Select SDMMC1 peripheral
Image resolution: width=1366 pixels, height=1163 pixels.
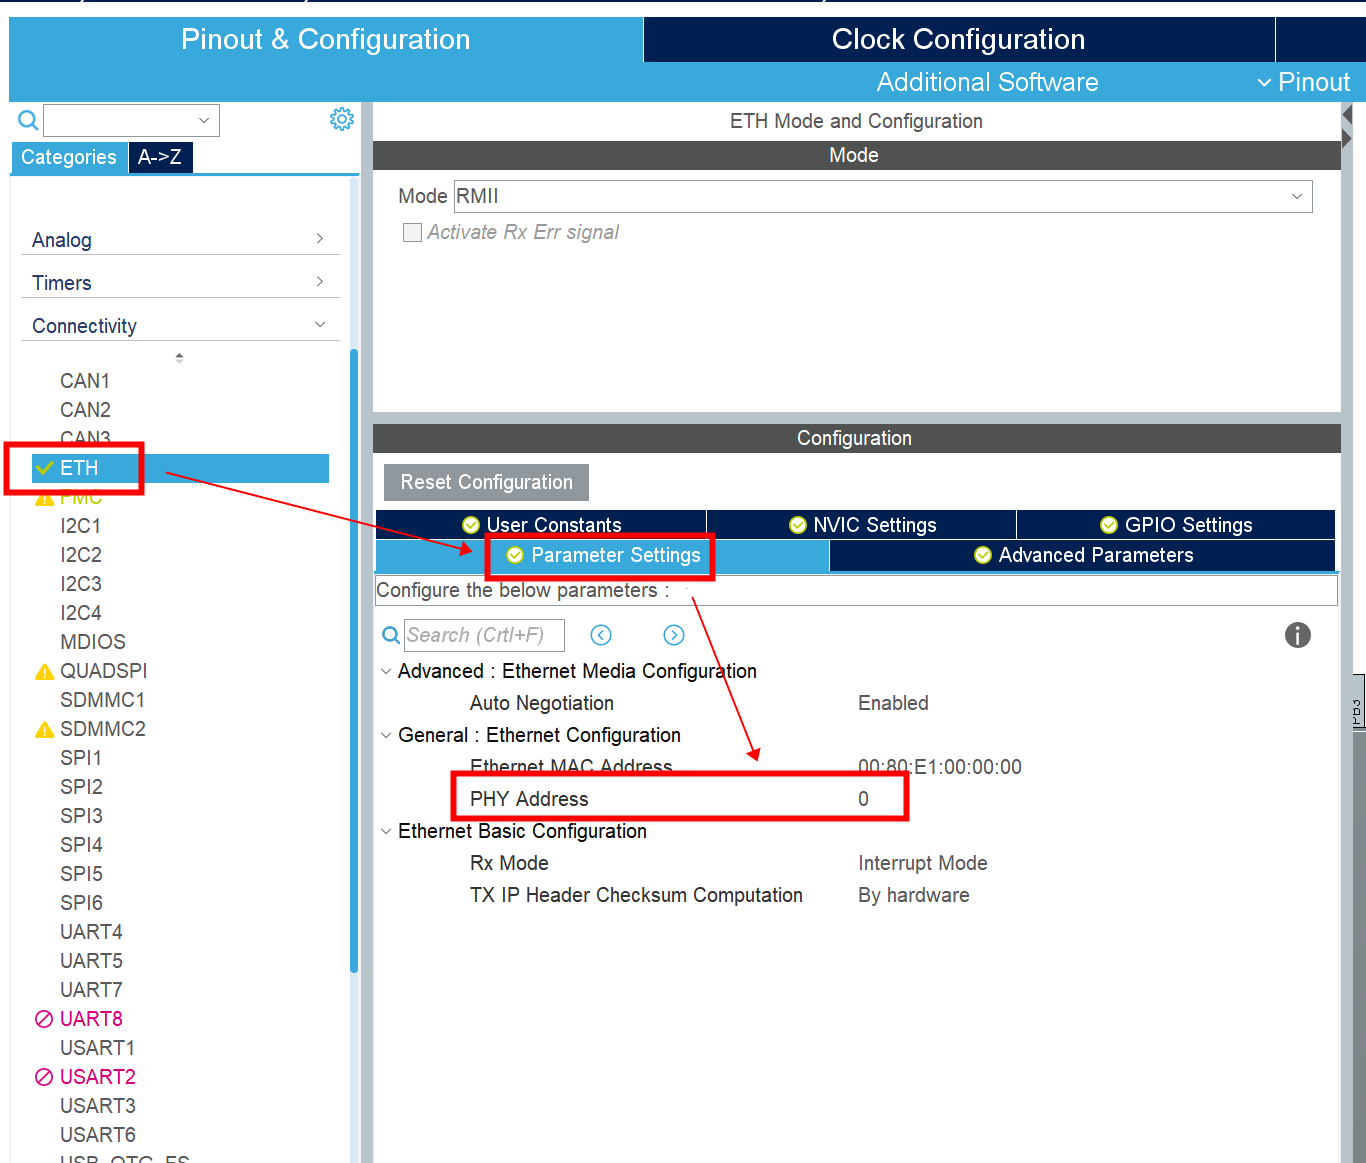point(102,700)
